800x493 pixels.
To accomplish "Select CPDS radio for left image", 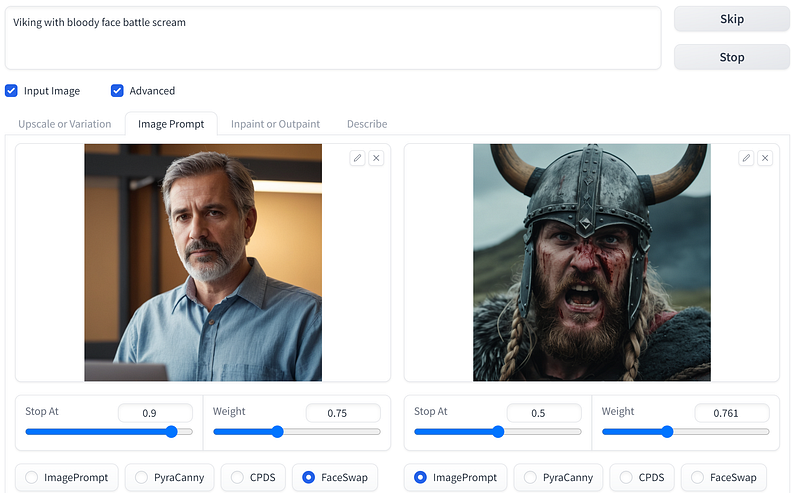I will (237, 477).
